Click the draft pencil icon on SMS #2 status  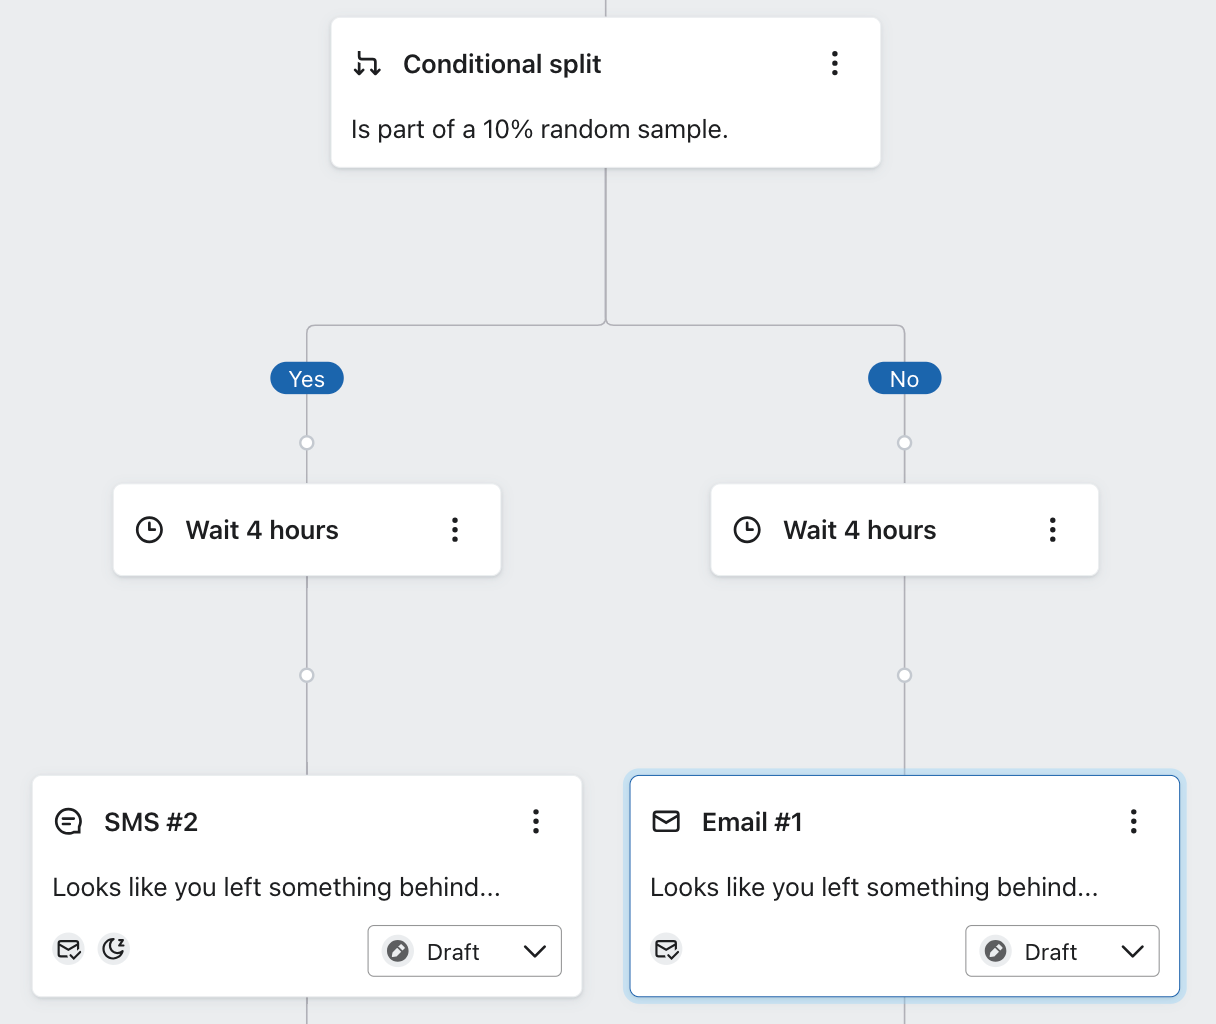click(398, 951)
